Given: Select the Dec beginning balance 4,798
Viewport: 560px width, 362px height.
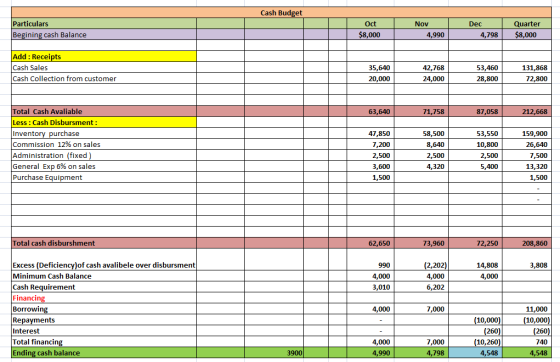Looking at the screenshot, I should 475,35.
